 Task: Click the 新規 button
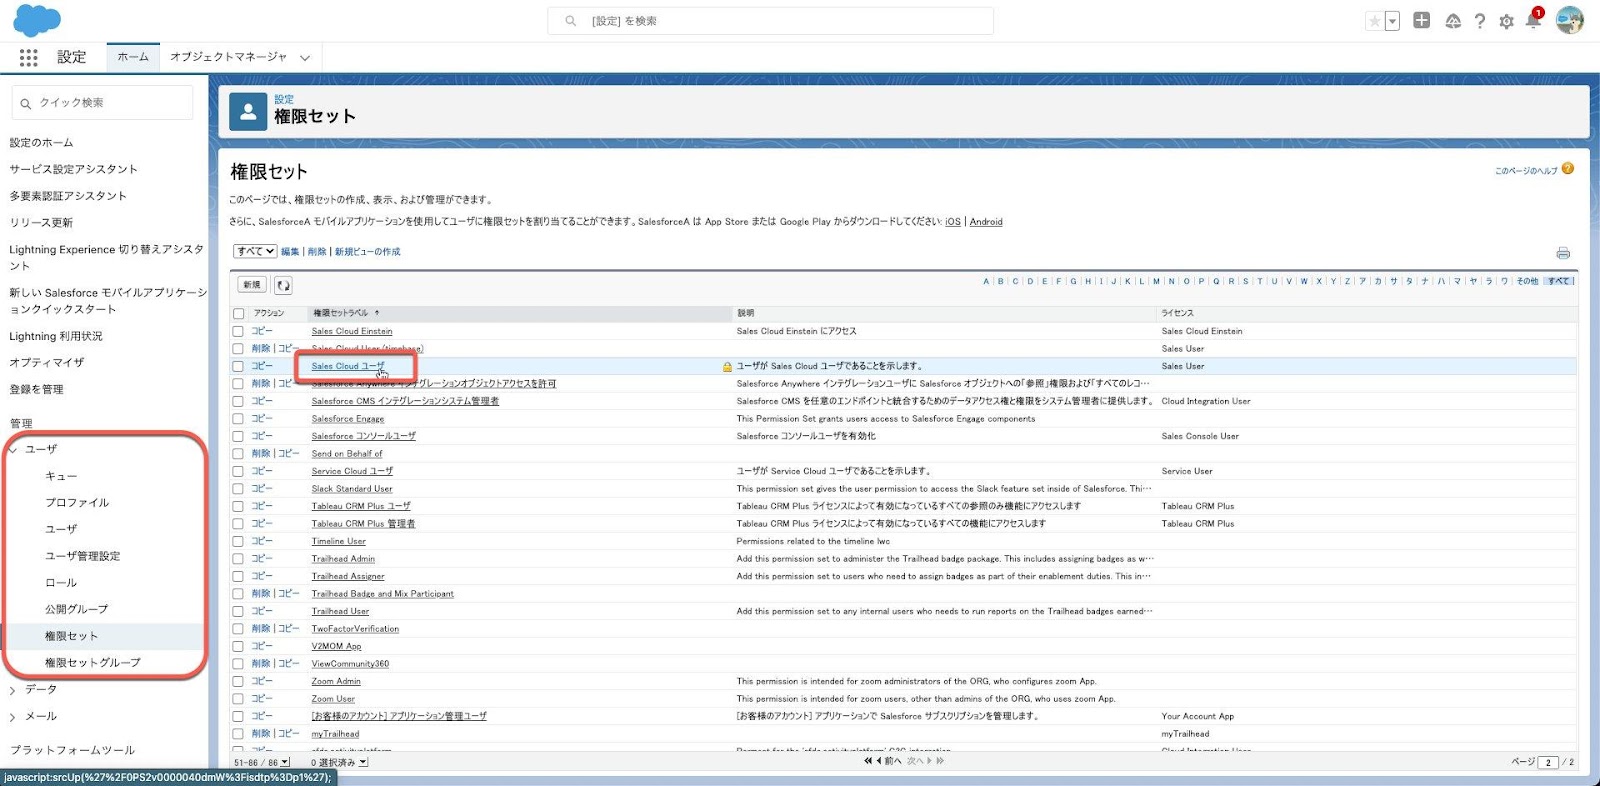[252, 285]
